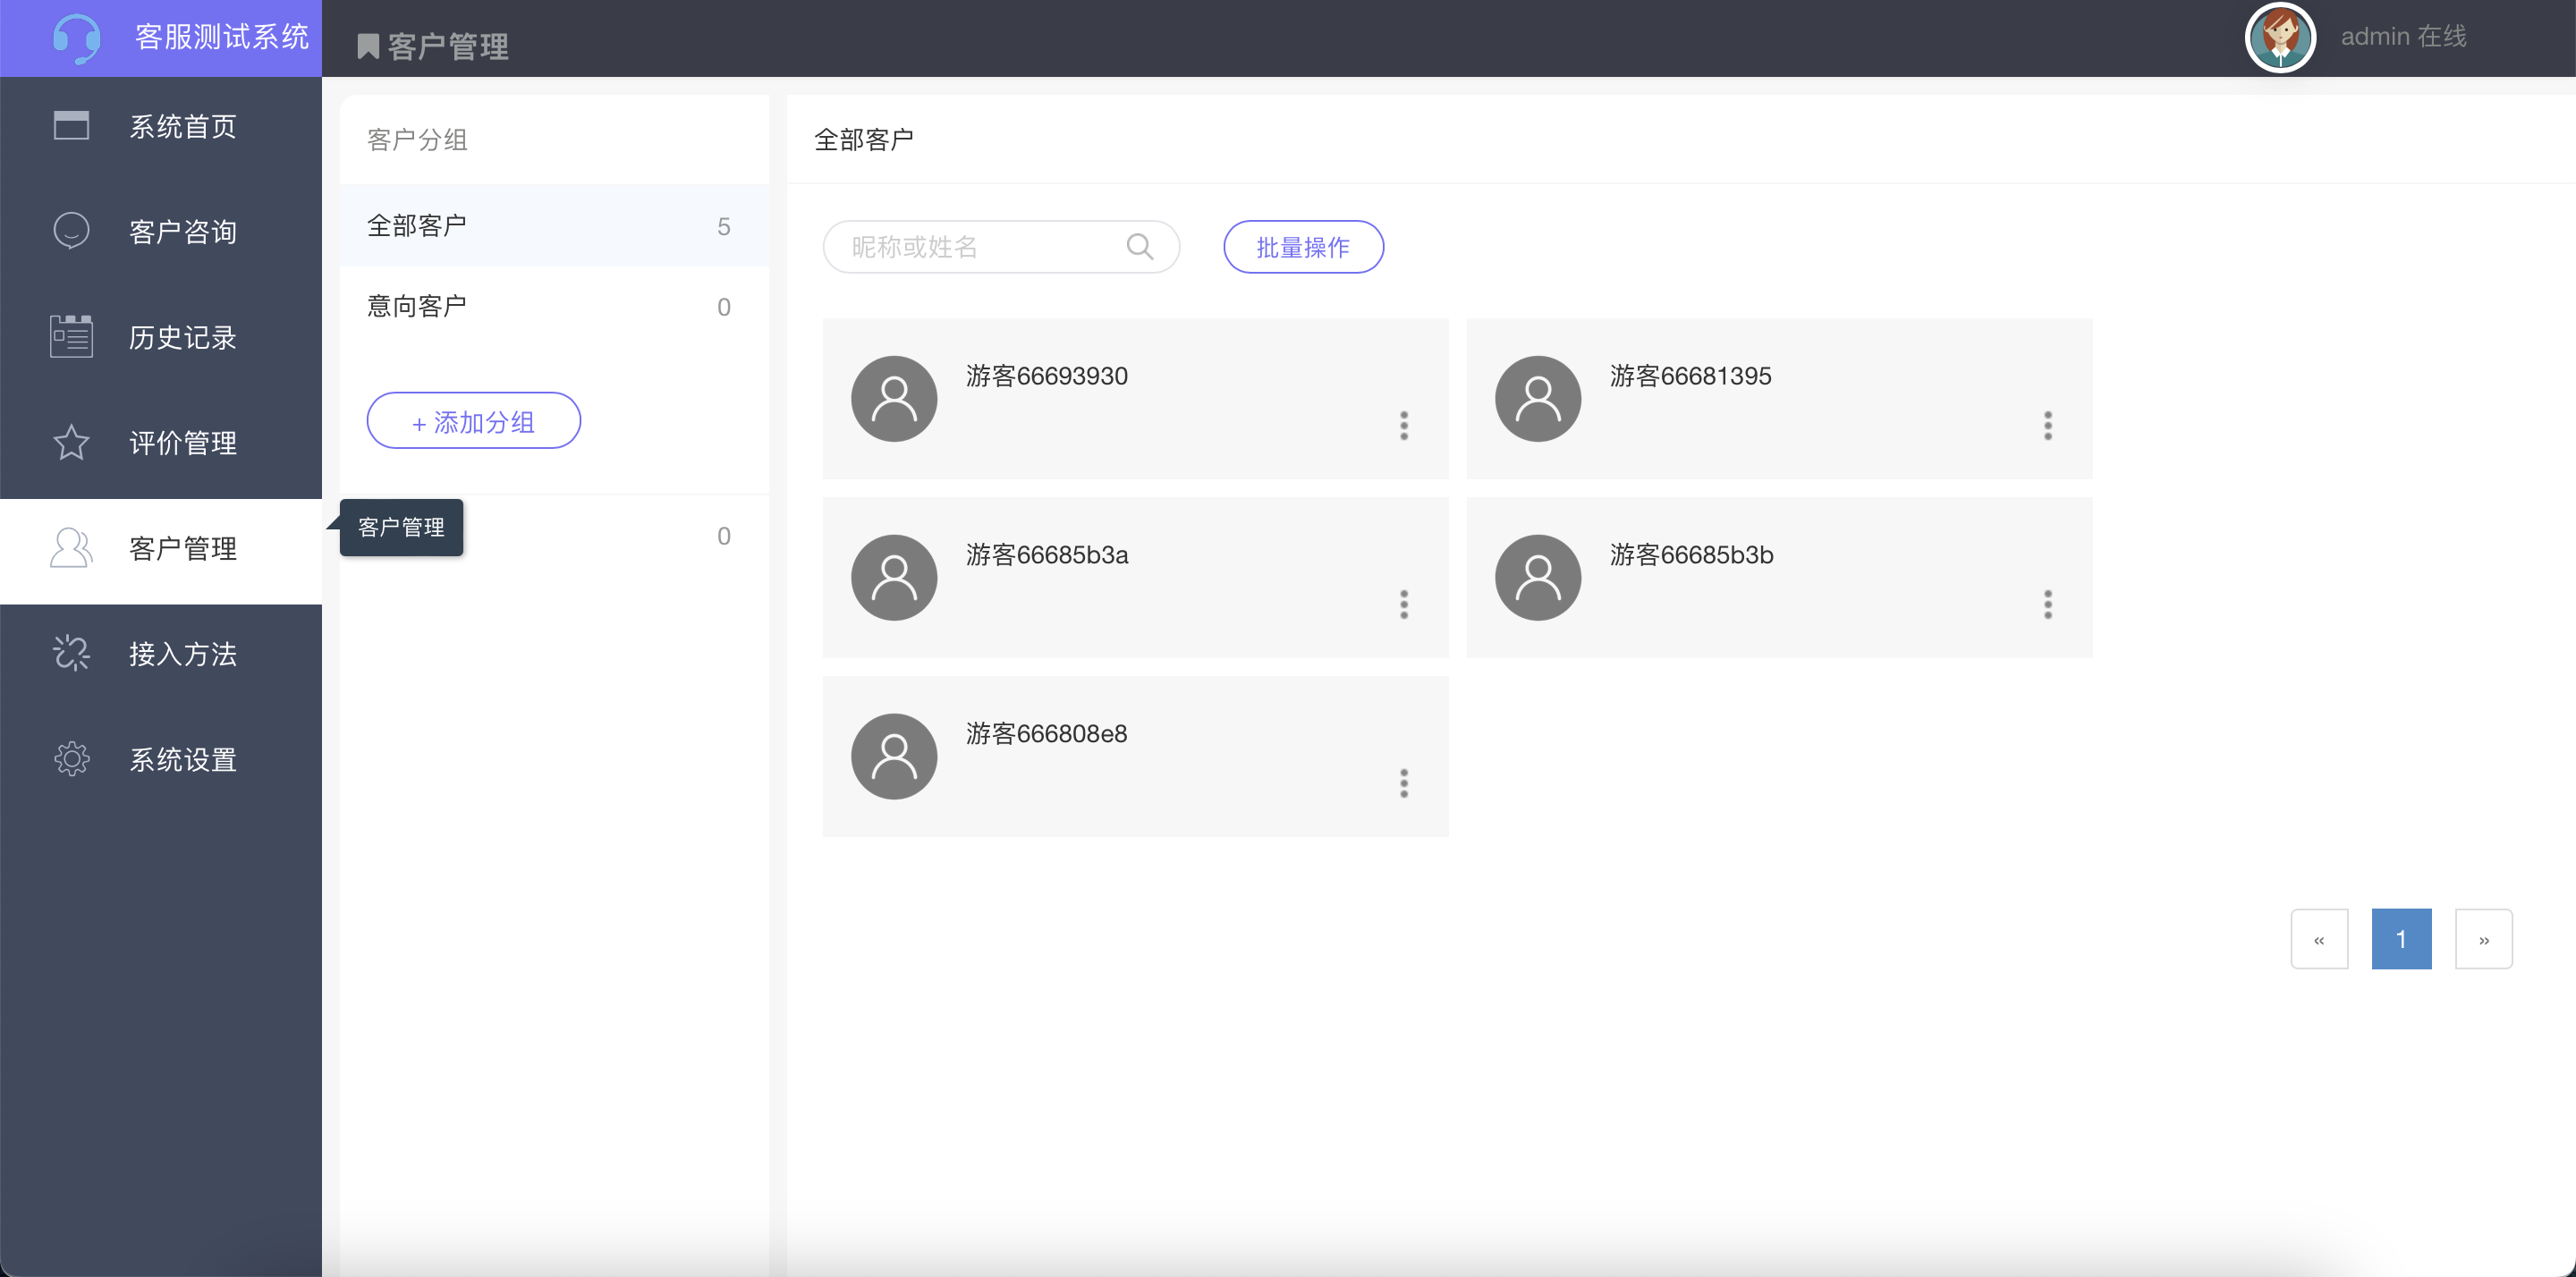Click the search magnifier icon
Viewport: 2576px width, 1277px height.
point(1139,246)
